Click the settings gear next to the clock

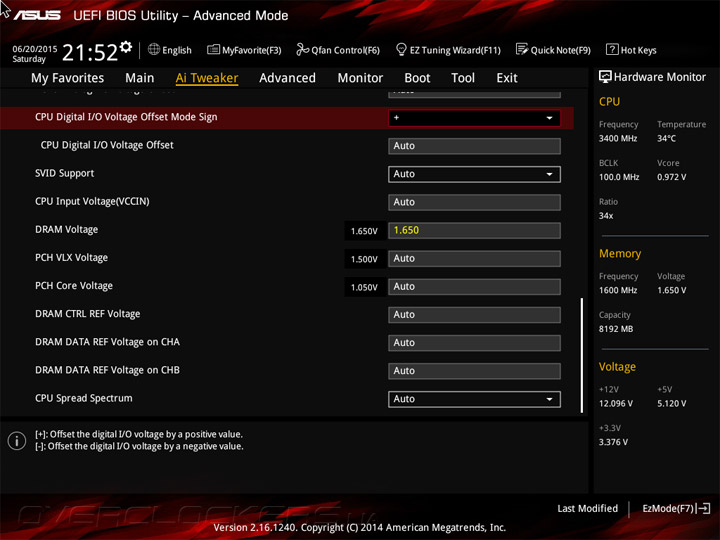point(126,47)
